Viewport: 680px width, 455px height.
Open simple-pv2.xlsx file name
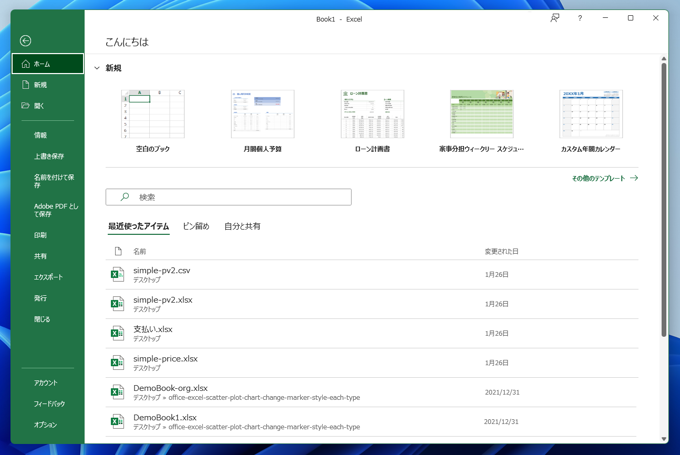click(x=163, y=300)
